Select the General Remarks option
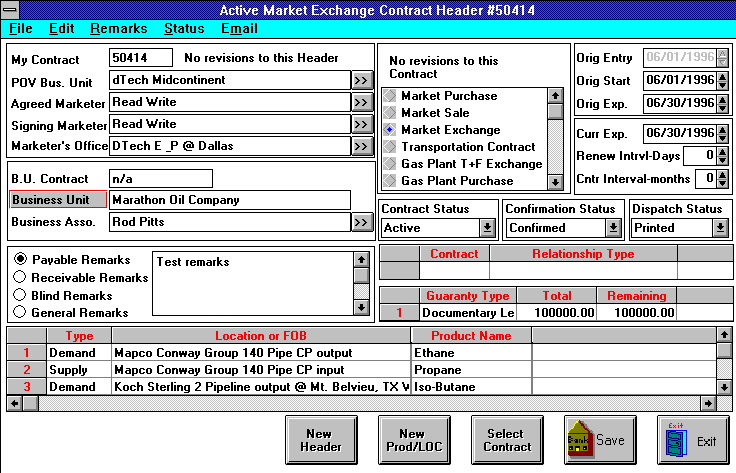This screenshot has height=473, width=736. [x=71, y=313]
